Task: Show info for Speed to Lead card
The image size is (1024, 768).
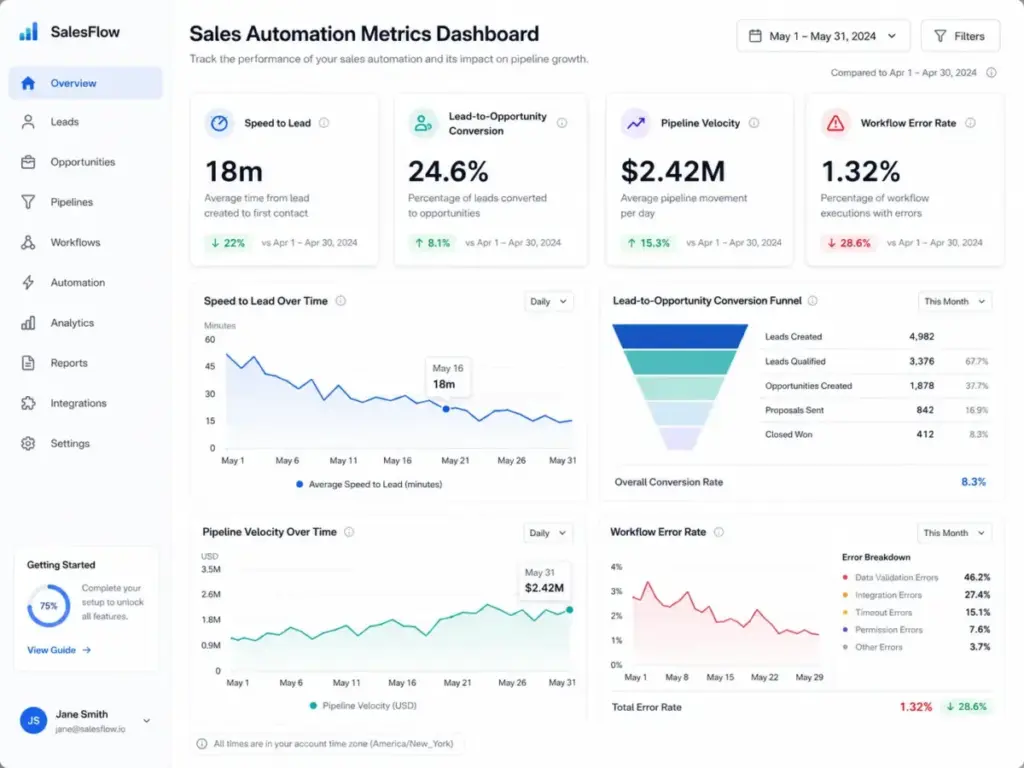Action: [324, 123]
